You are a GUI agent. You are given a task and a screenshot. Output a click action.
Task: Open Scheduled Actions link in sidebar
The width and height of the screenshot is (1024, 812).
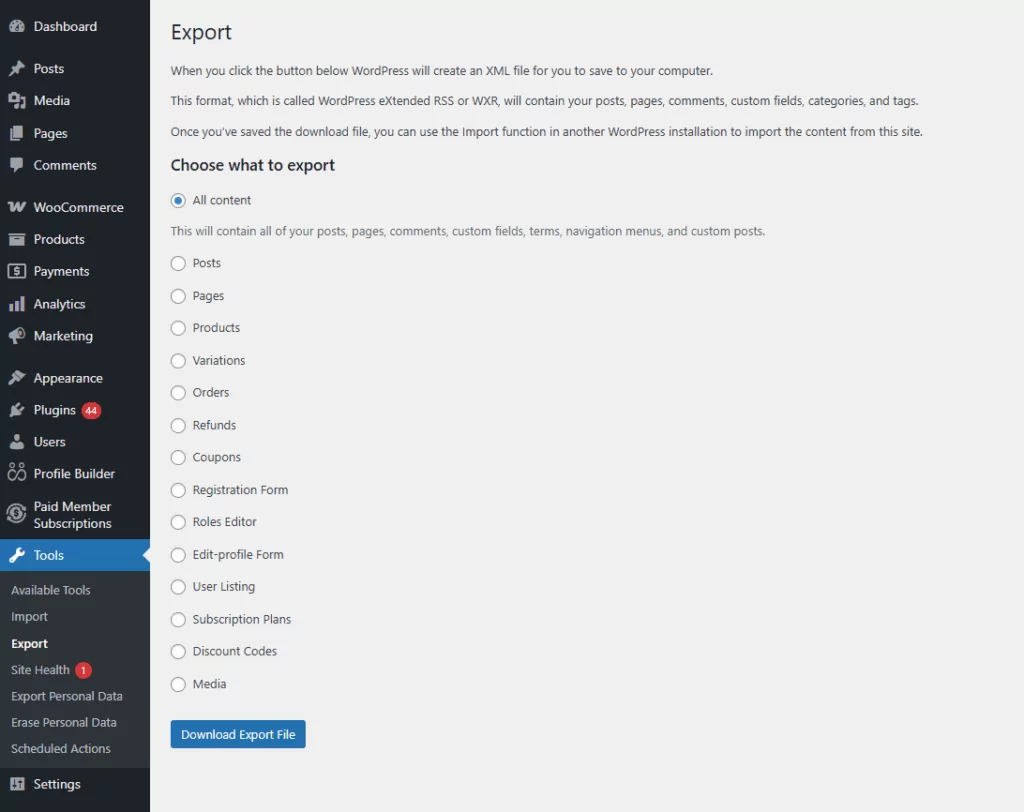tap(61, 748)
